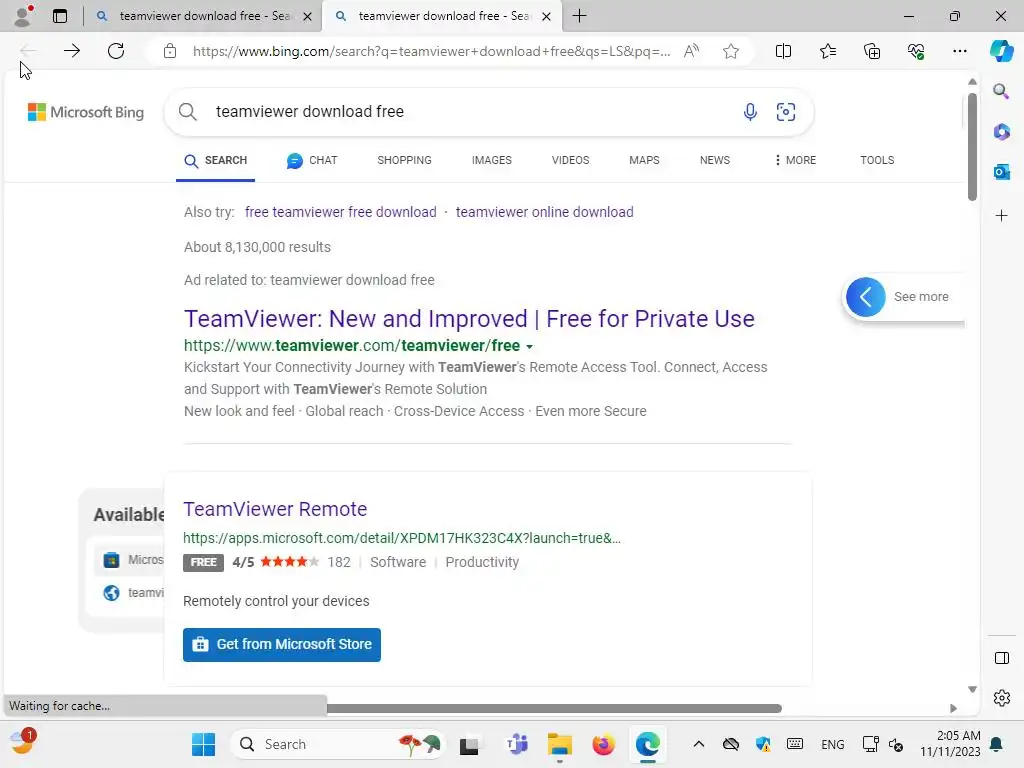The width and height of the screenshot is (1024, 768).
Task: Open the browser profile icon
Action: point(23,16)
